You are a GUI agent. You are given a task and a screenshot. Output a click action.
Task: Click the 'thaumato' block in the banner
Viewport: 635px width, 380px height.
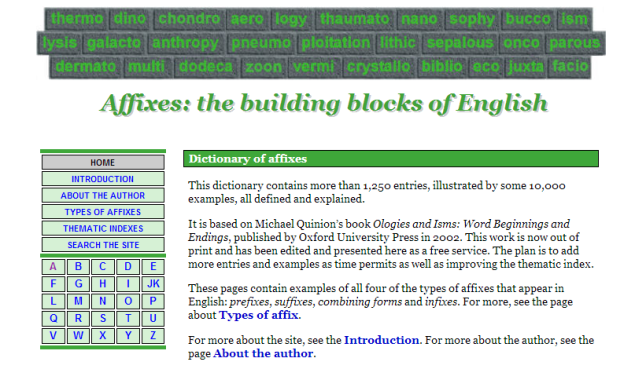click(x=355, y=19)
